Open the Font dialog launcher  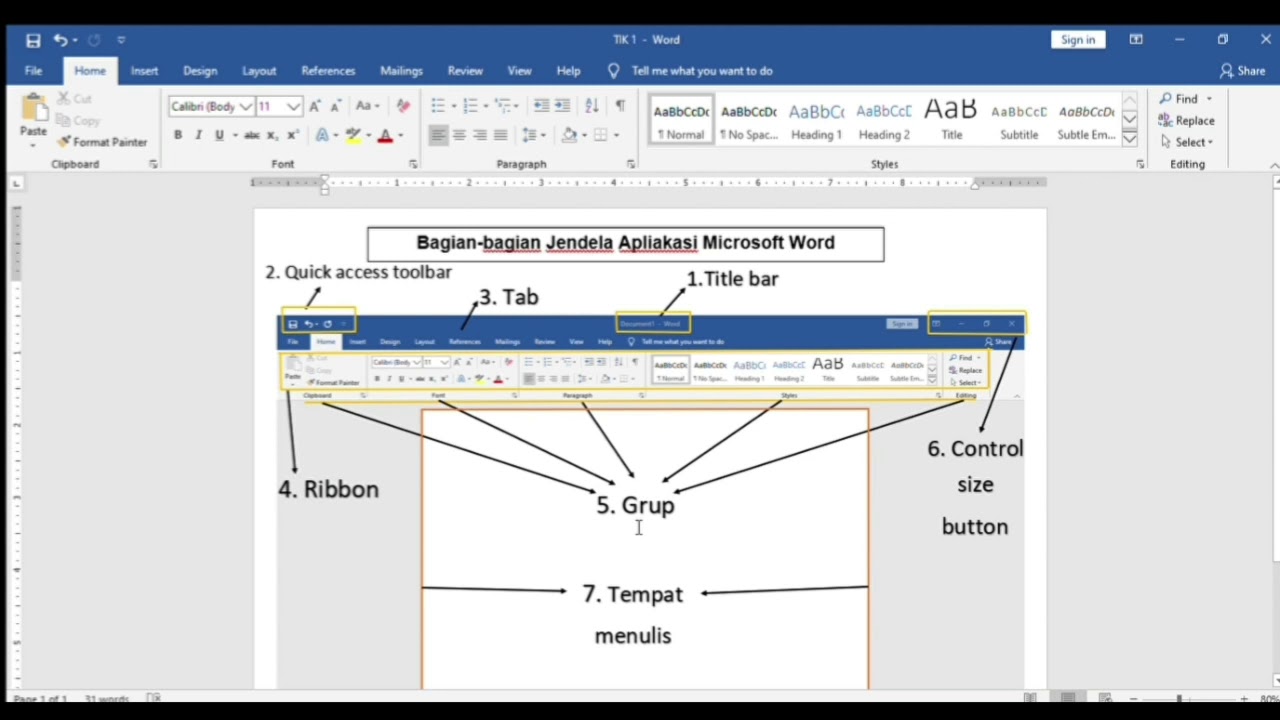[x=413, y=164]
